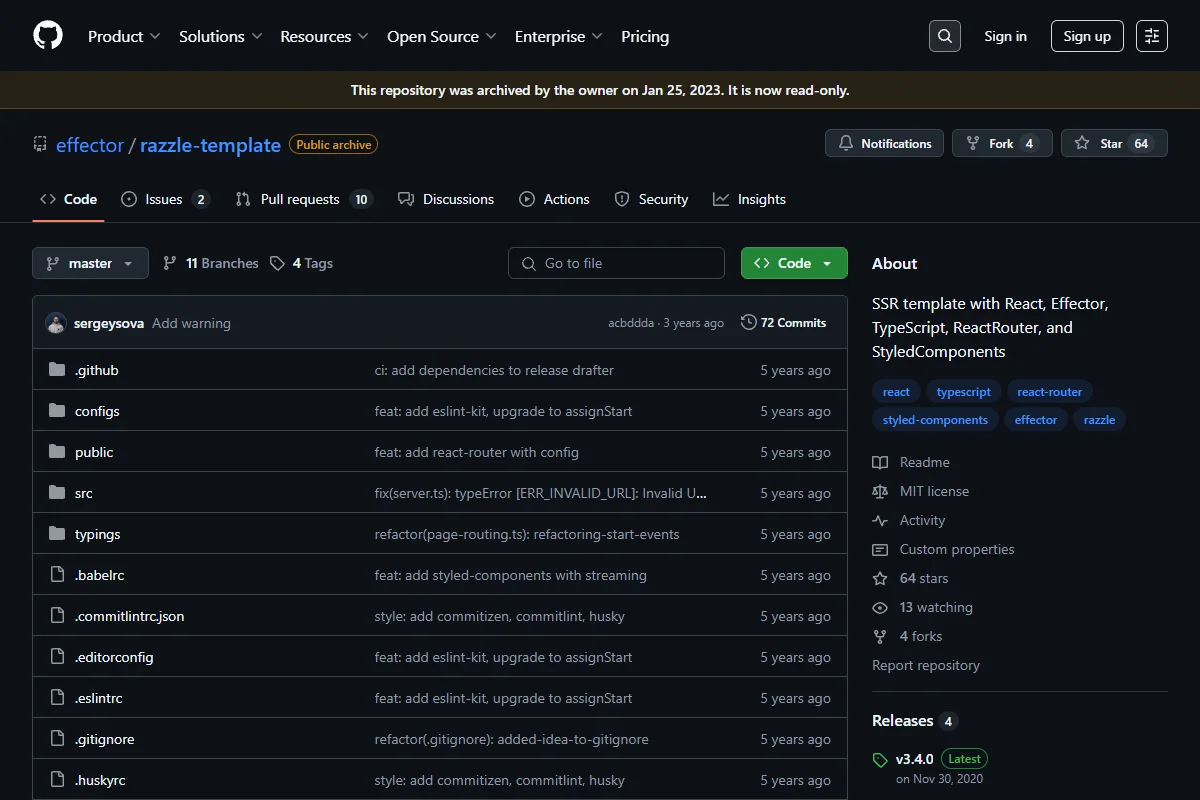Expand the Open Source navigation menu
Image resolution: width=1200 pixels, height=800 pixels.
click(442, 36)
